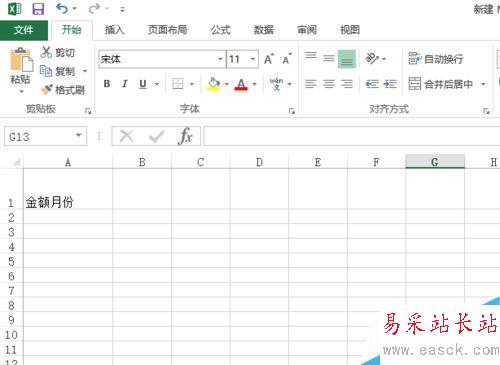The height and width of the screenshot is (365, 500).
Task: Toggle Underline formatting
Action: [143, 84]
